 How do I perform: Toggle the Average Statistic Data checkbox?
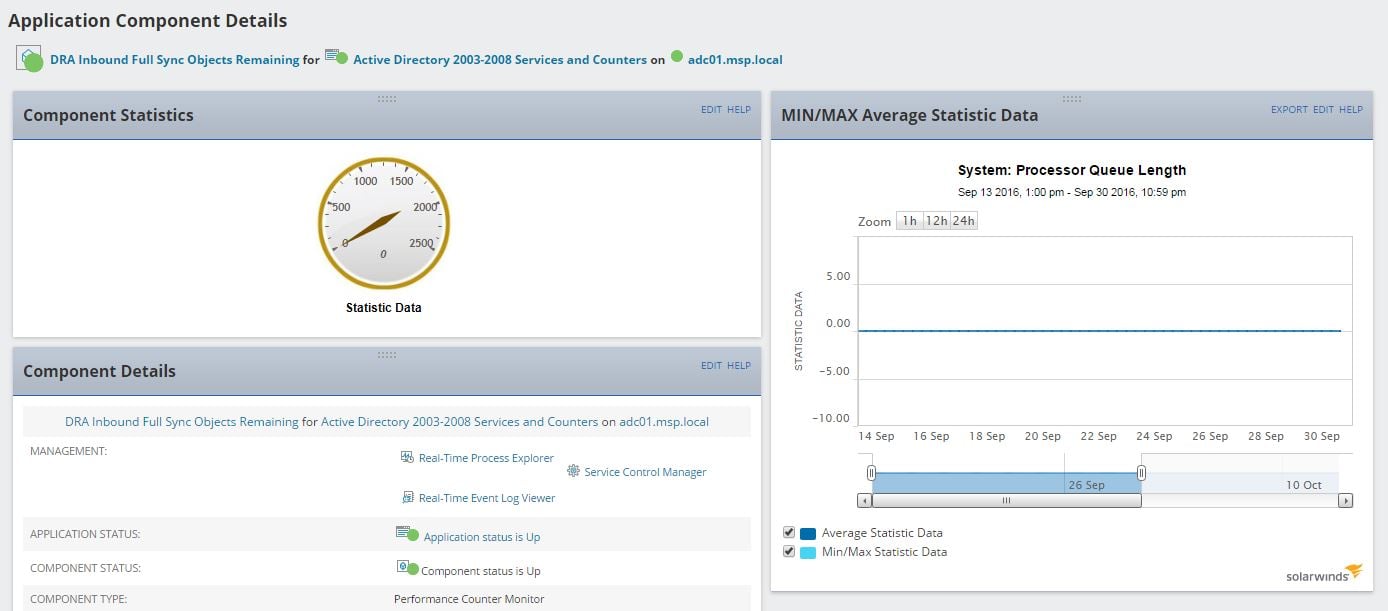[x=789, y=532]
